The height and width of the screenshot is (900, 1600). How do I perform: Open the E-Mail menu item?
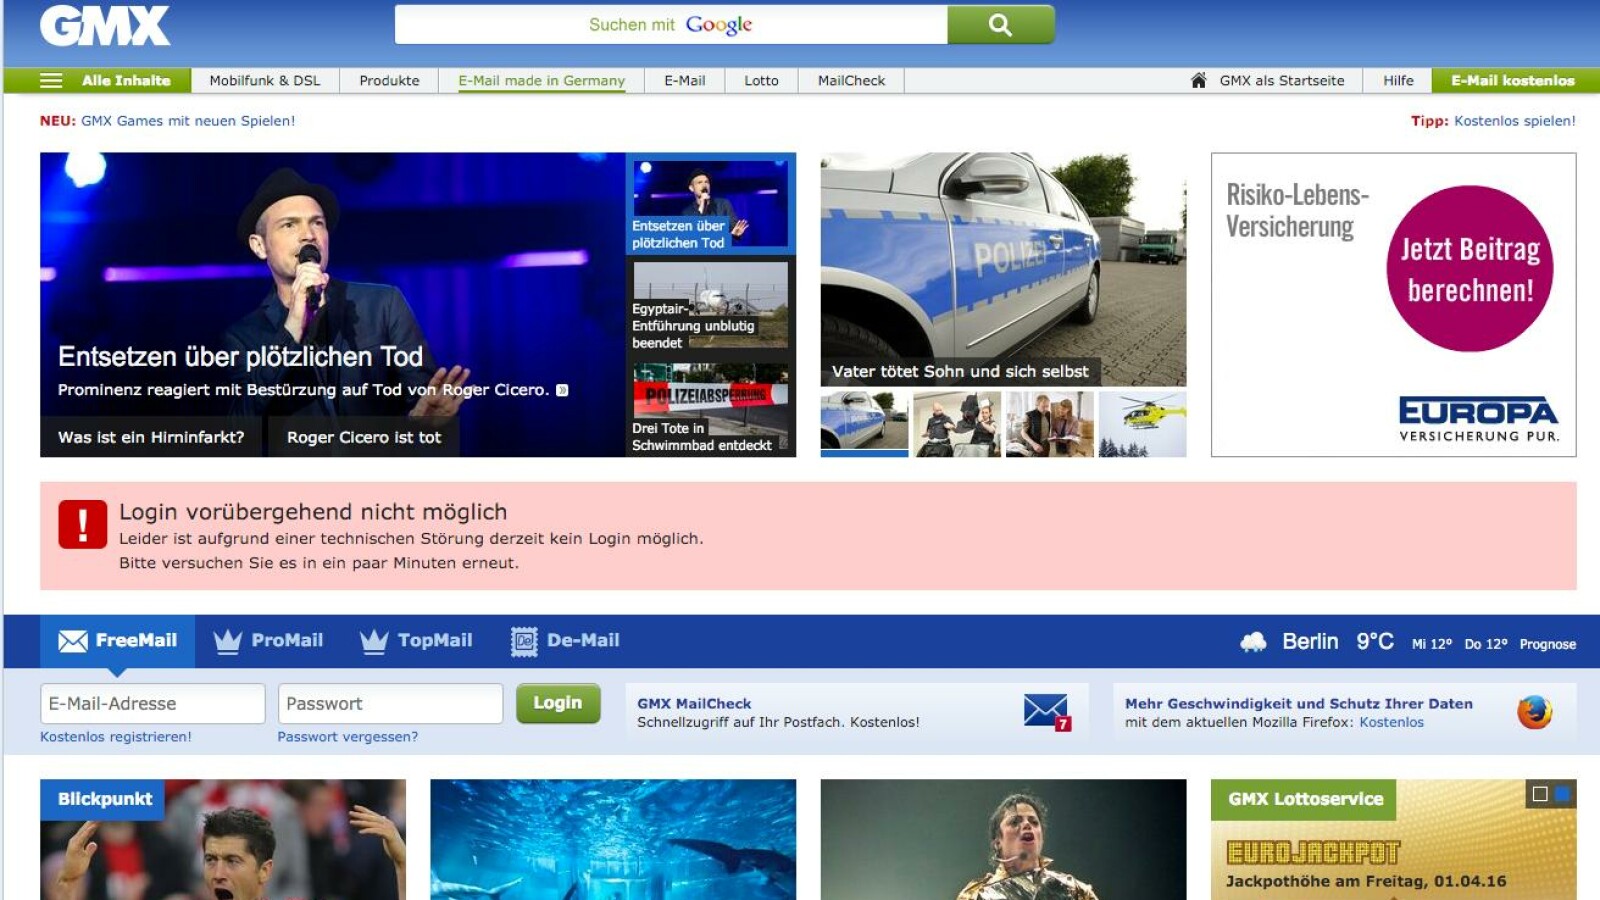coord(685,81)
